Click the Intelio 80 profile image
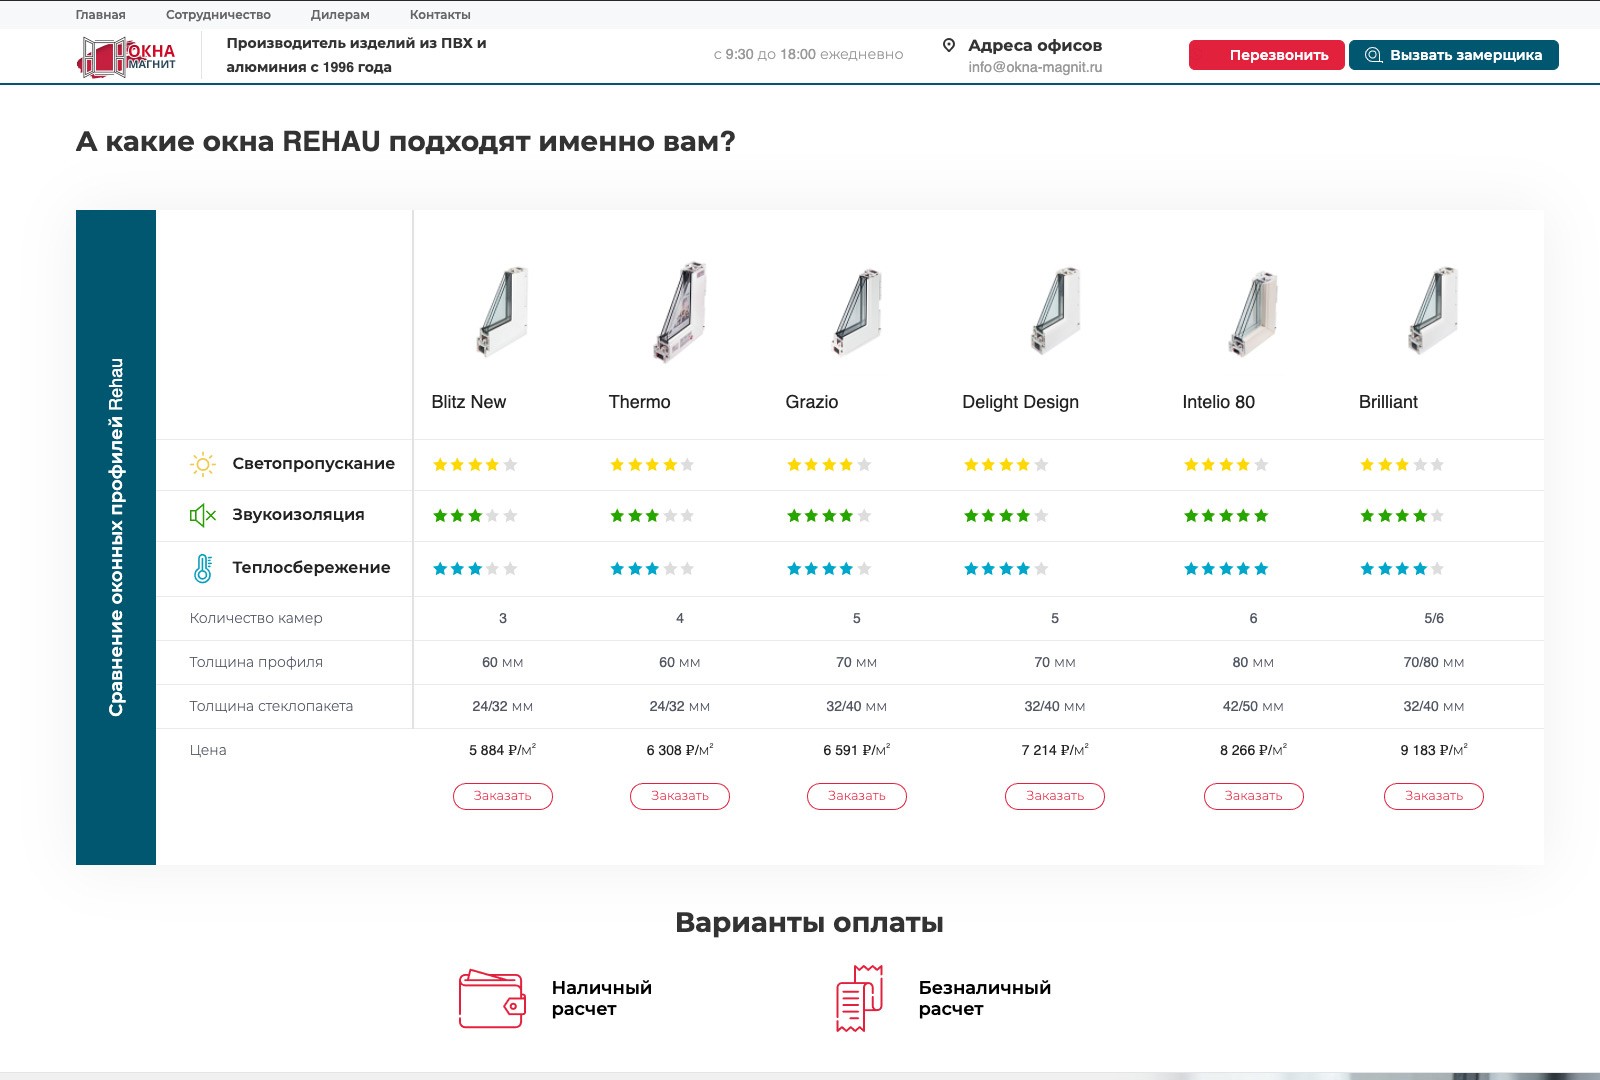Image resolution: width=1600 pixels, height=1080 pixels. (x=1253, y=312)
